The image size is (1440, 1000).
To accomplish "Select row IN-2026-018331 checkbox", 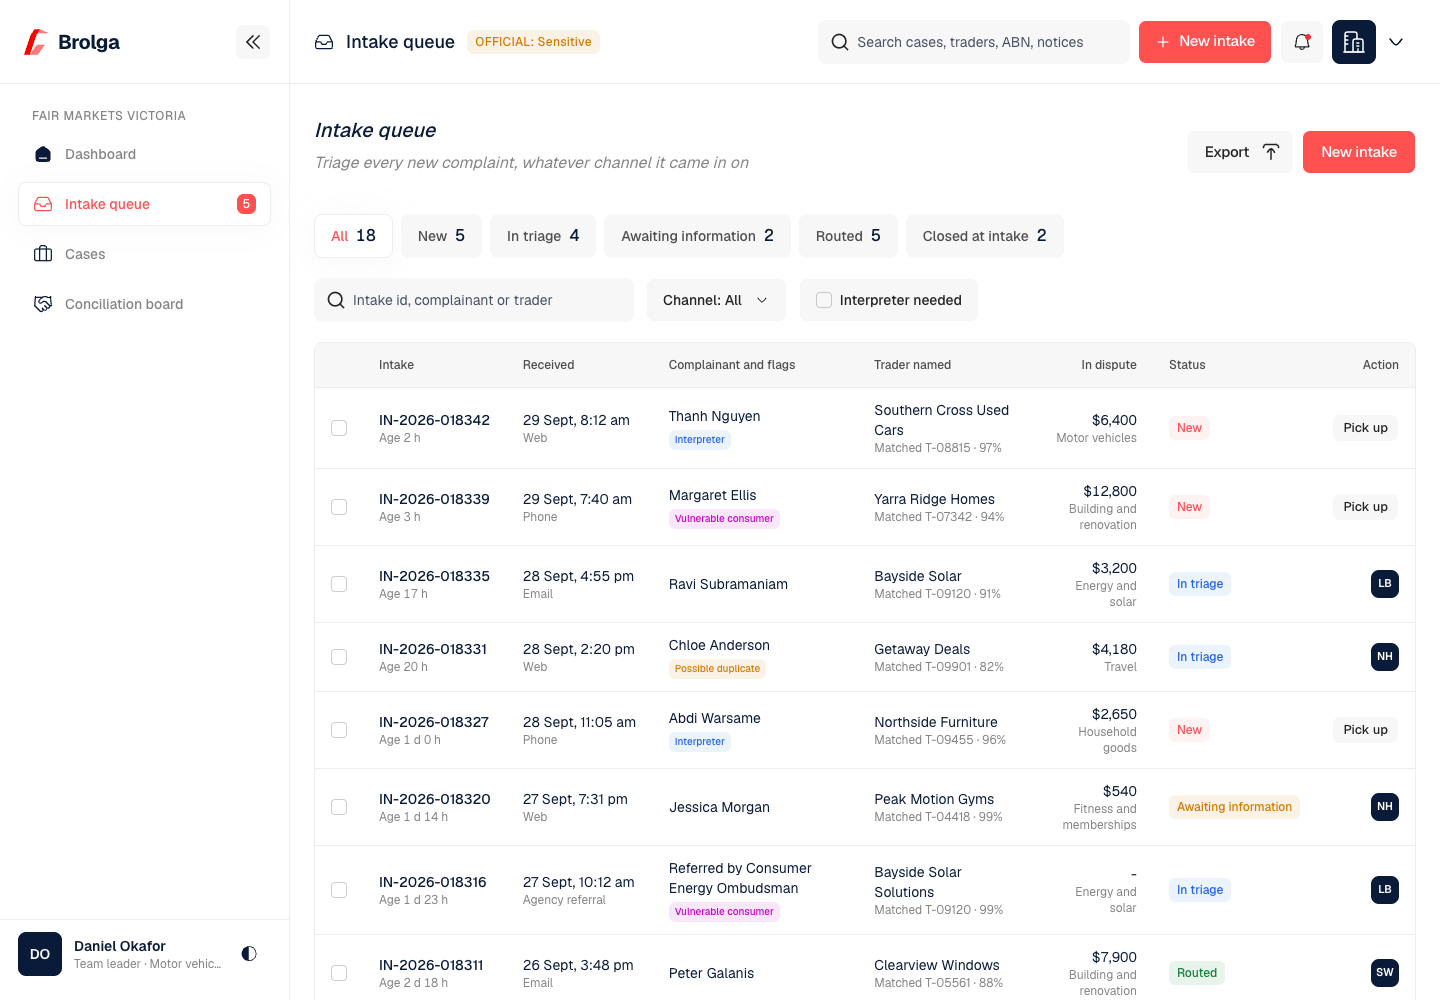I will coord(339,657).
